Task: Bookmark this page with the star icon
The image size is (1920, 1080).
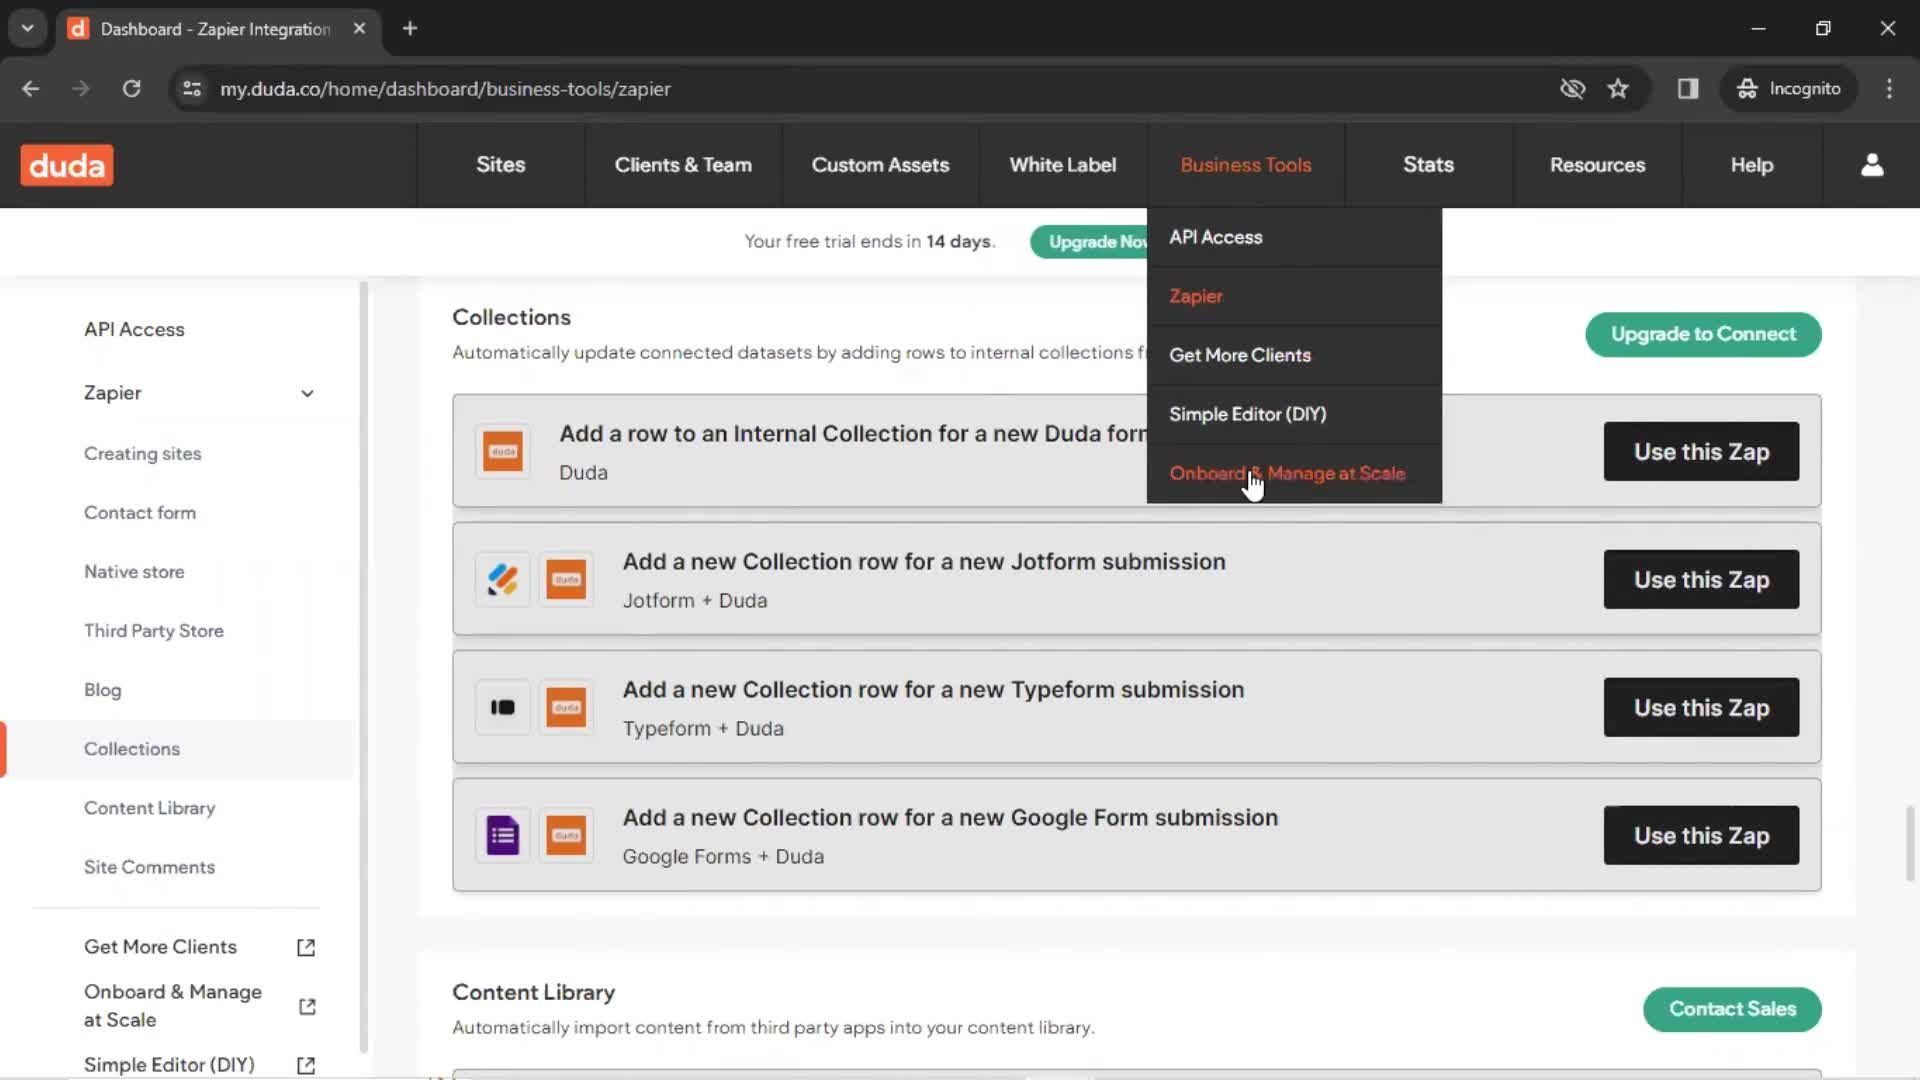Action: 1618,89
